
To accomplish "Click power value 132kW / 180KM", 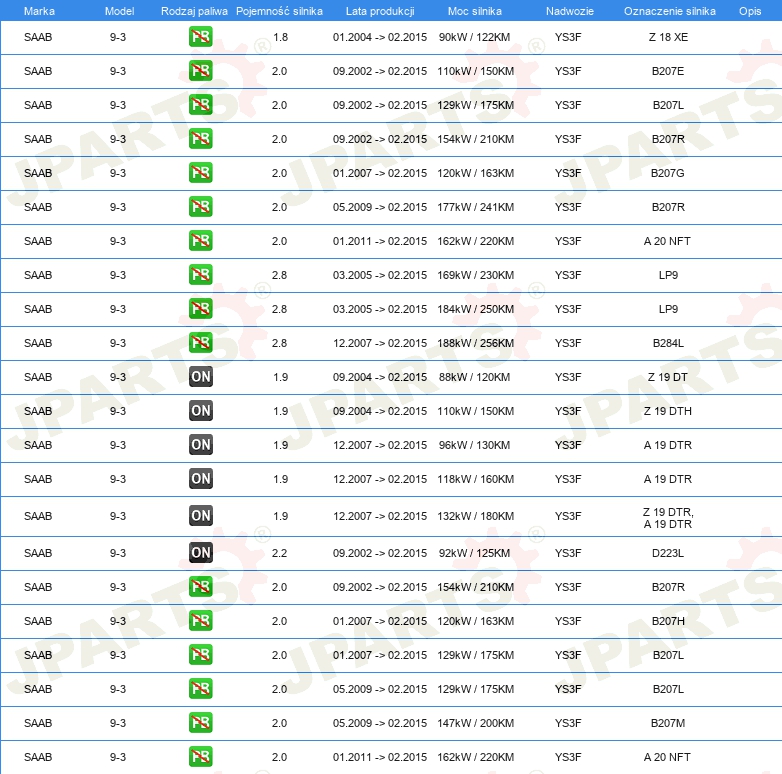I will click(475, 516).
